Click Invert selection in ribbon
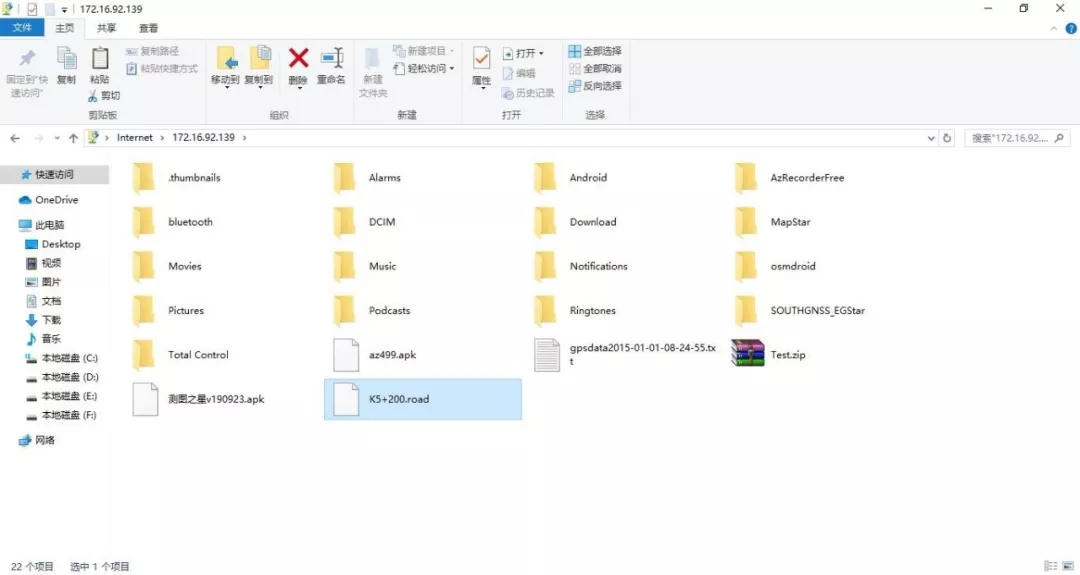Viewport: 1080px width, 575px height. tap(595, 85)
